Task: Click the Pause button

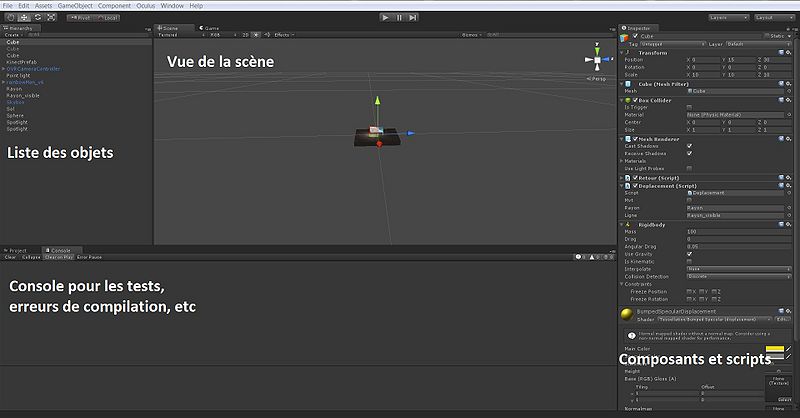Action: pyautogui.click(x=400, y=17)
